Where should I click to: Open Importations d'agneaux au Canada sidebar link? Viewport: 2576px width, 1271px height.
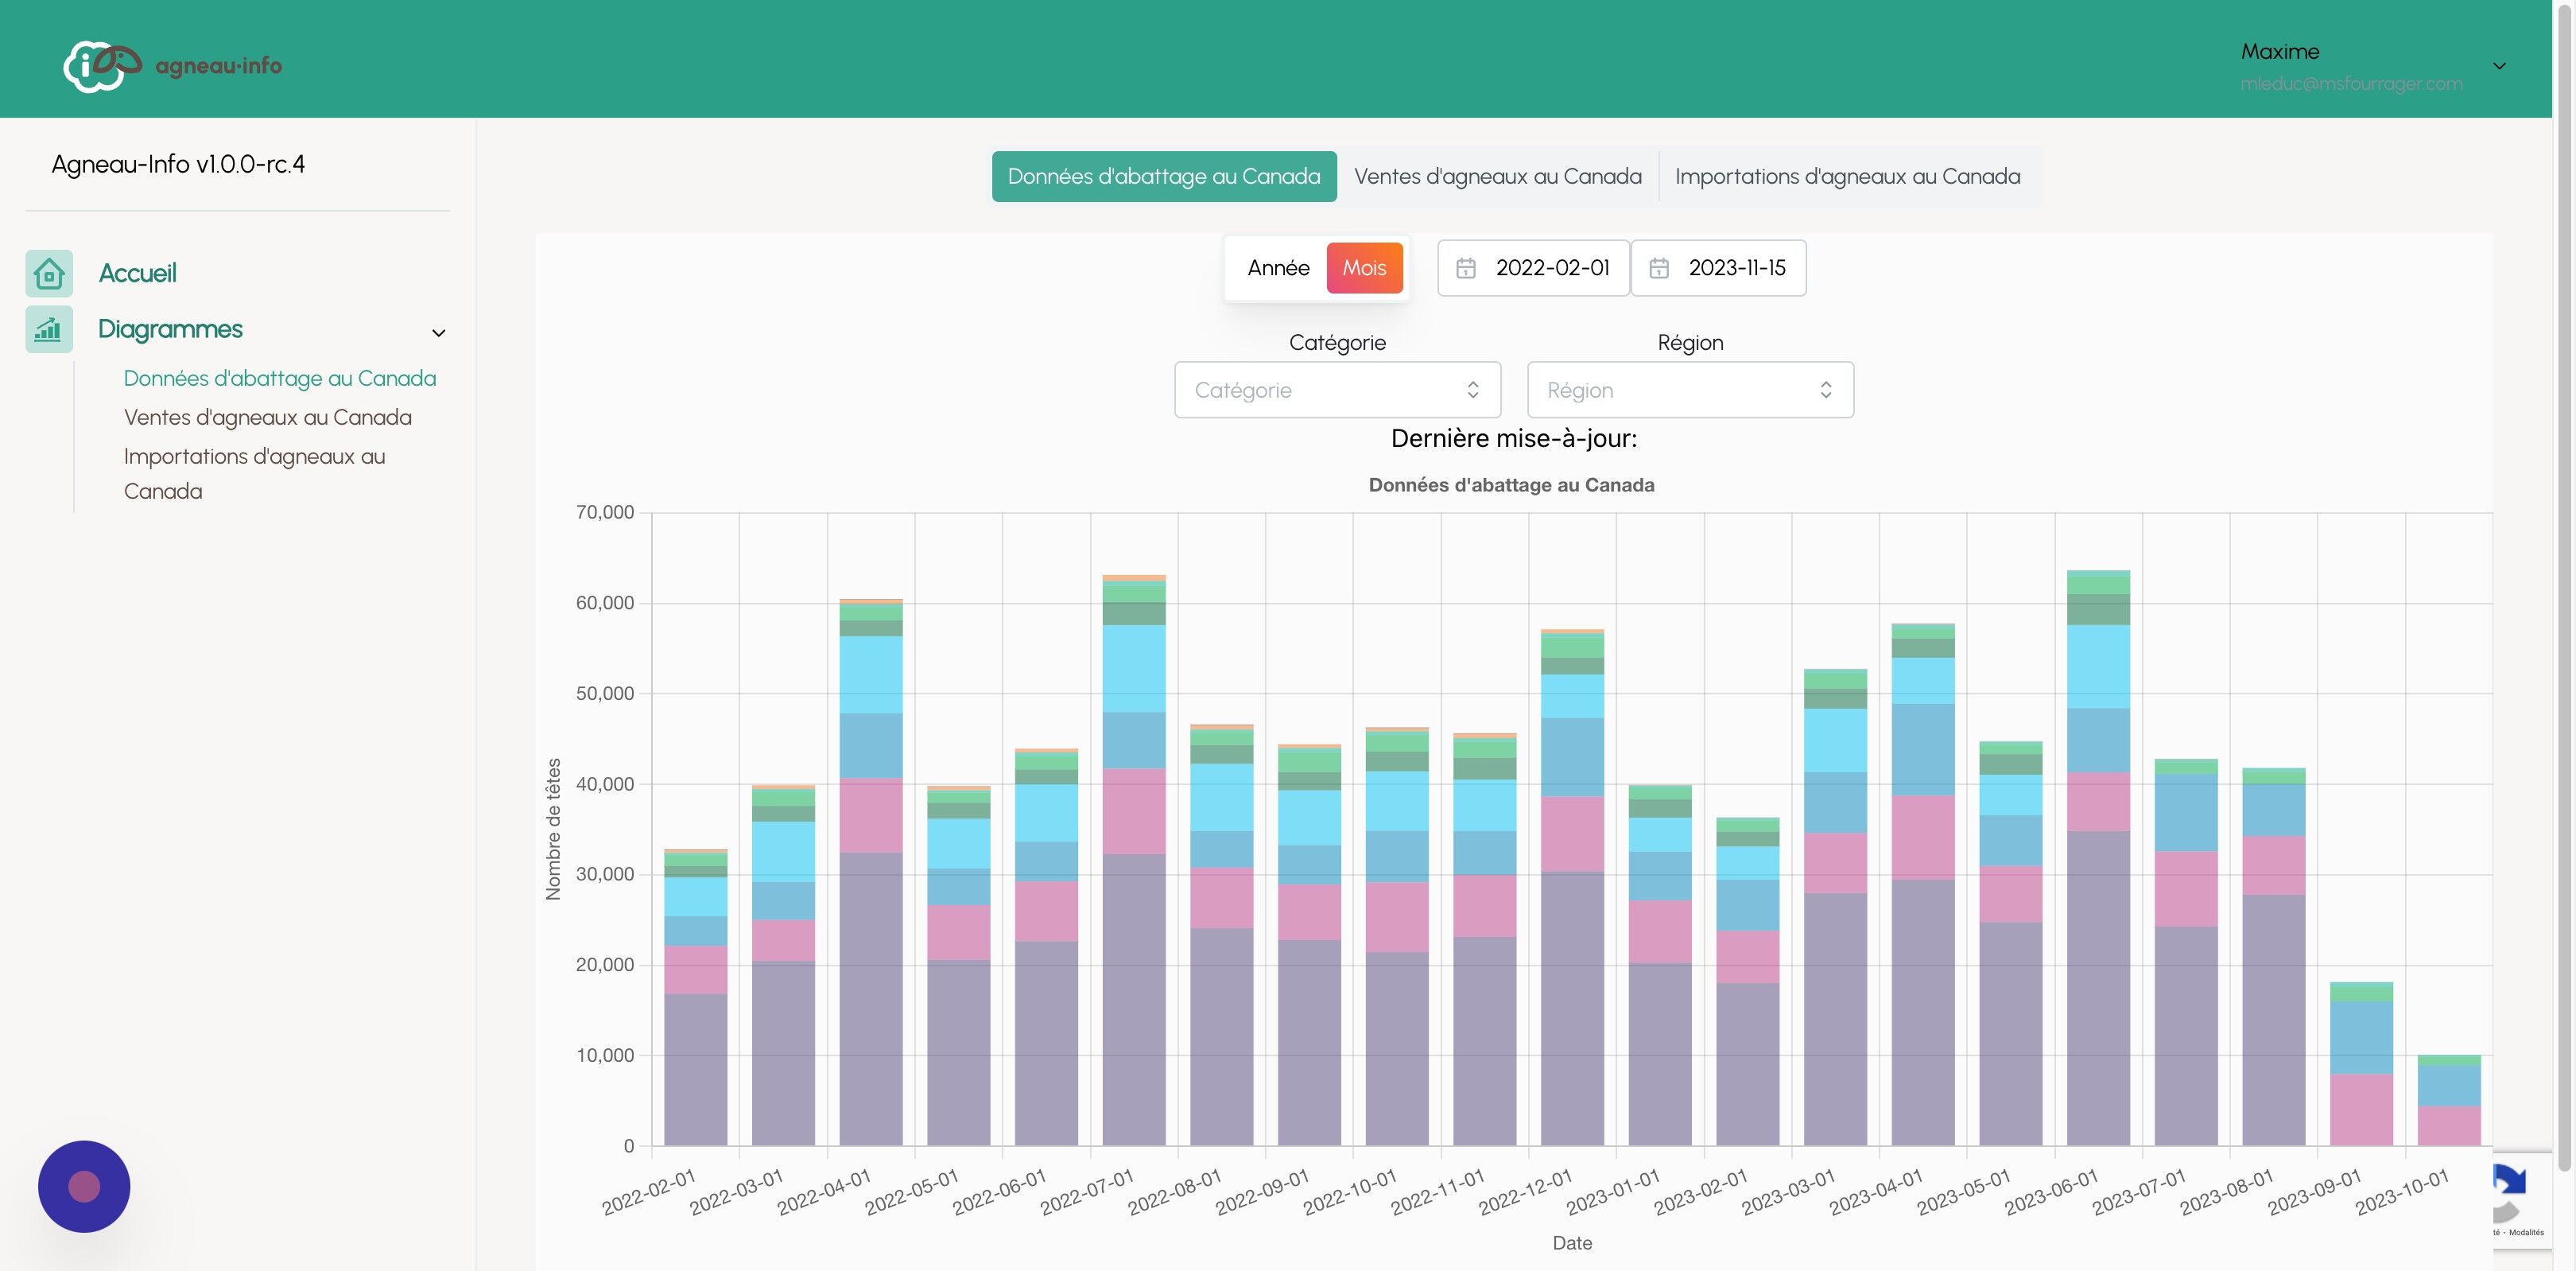point(254,474)
